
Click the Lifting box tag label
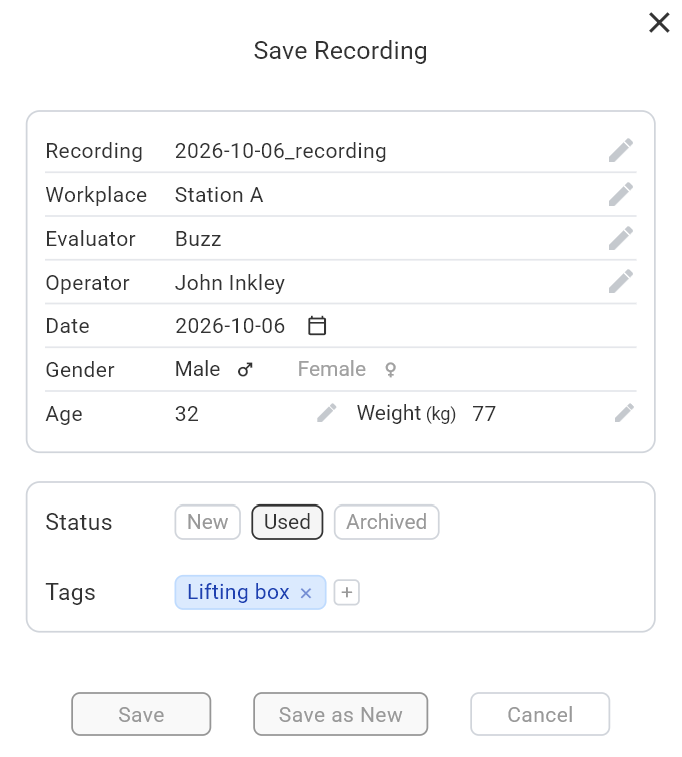click(238, 592)
